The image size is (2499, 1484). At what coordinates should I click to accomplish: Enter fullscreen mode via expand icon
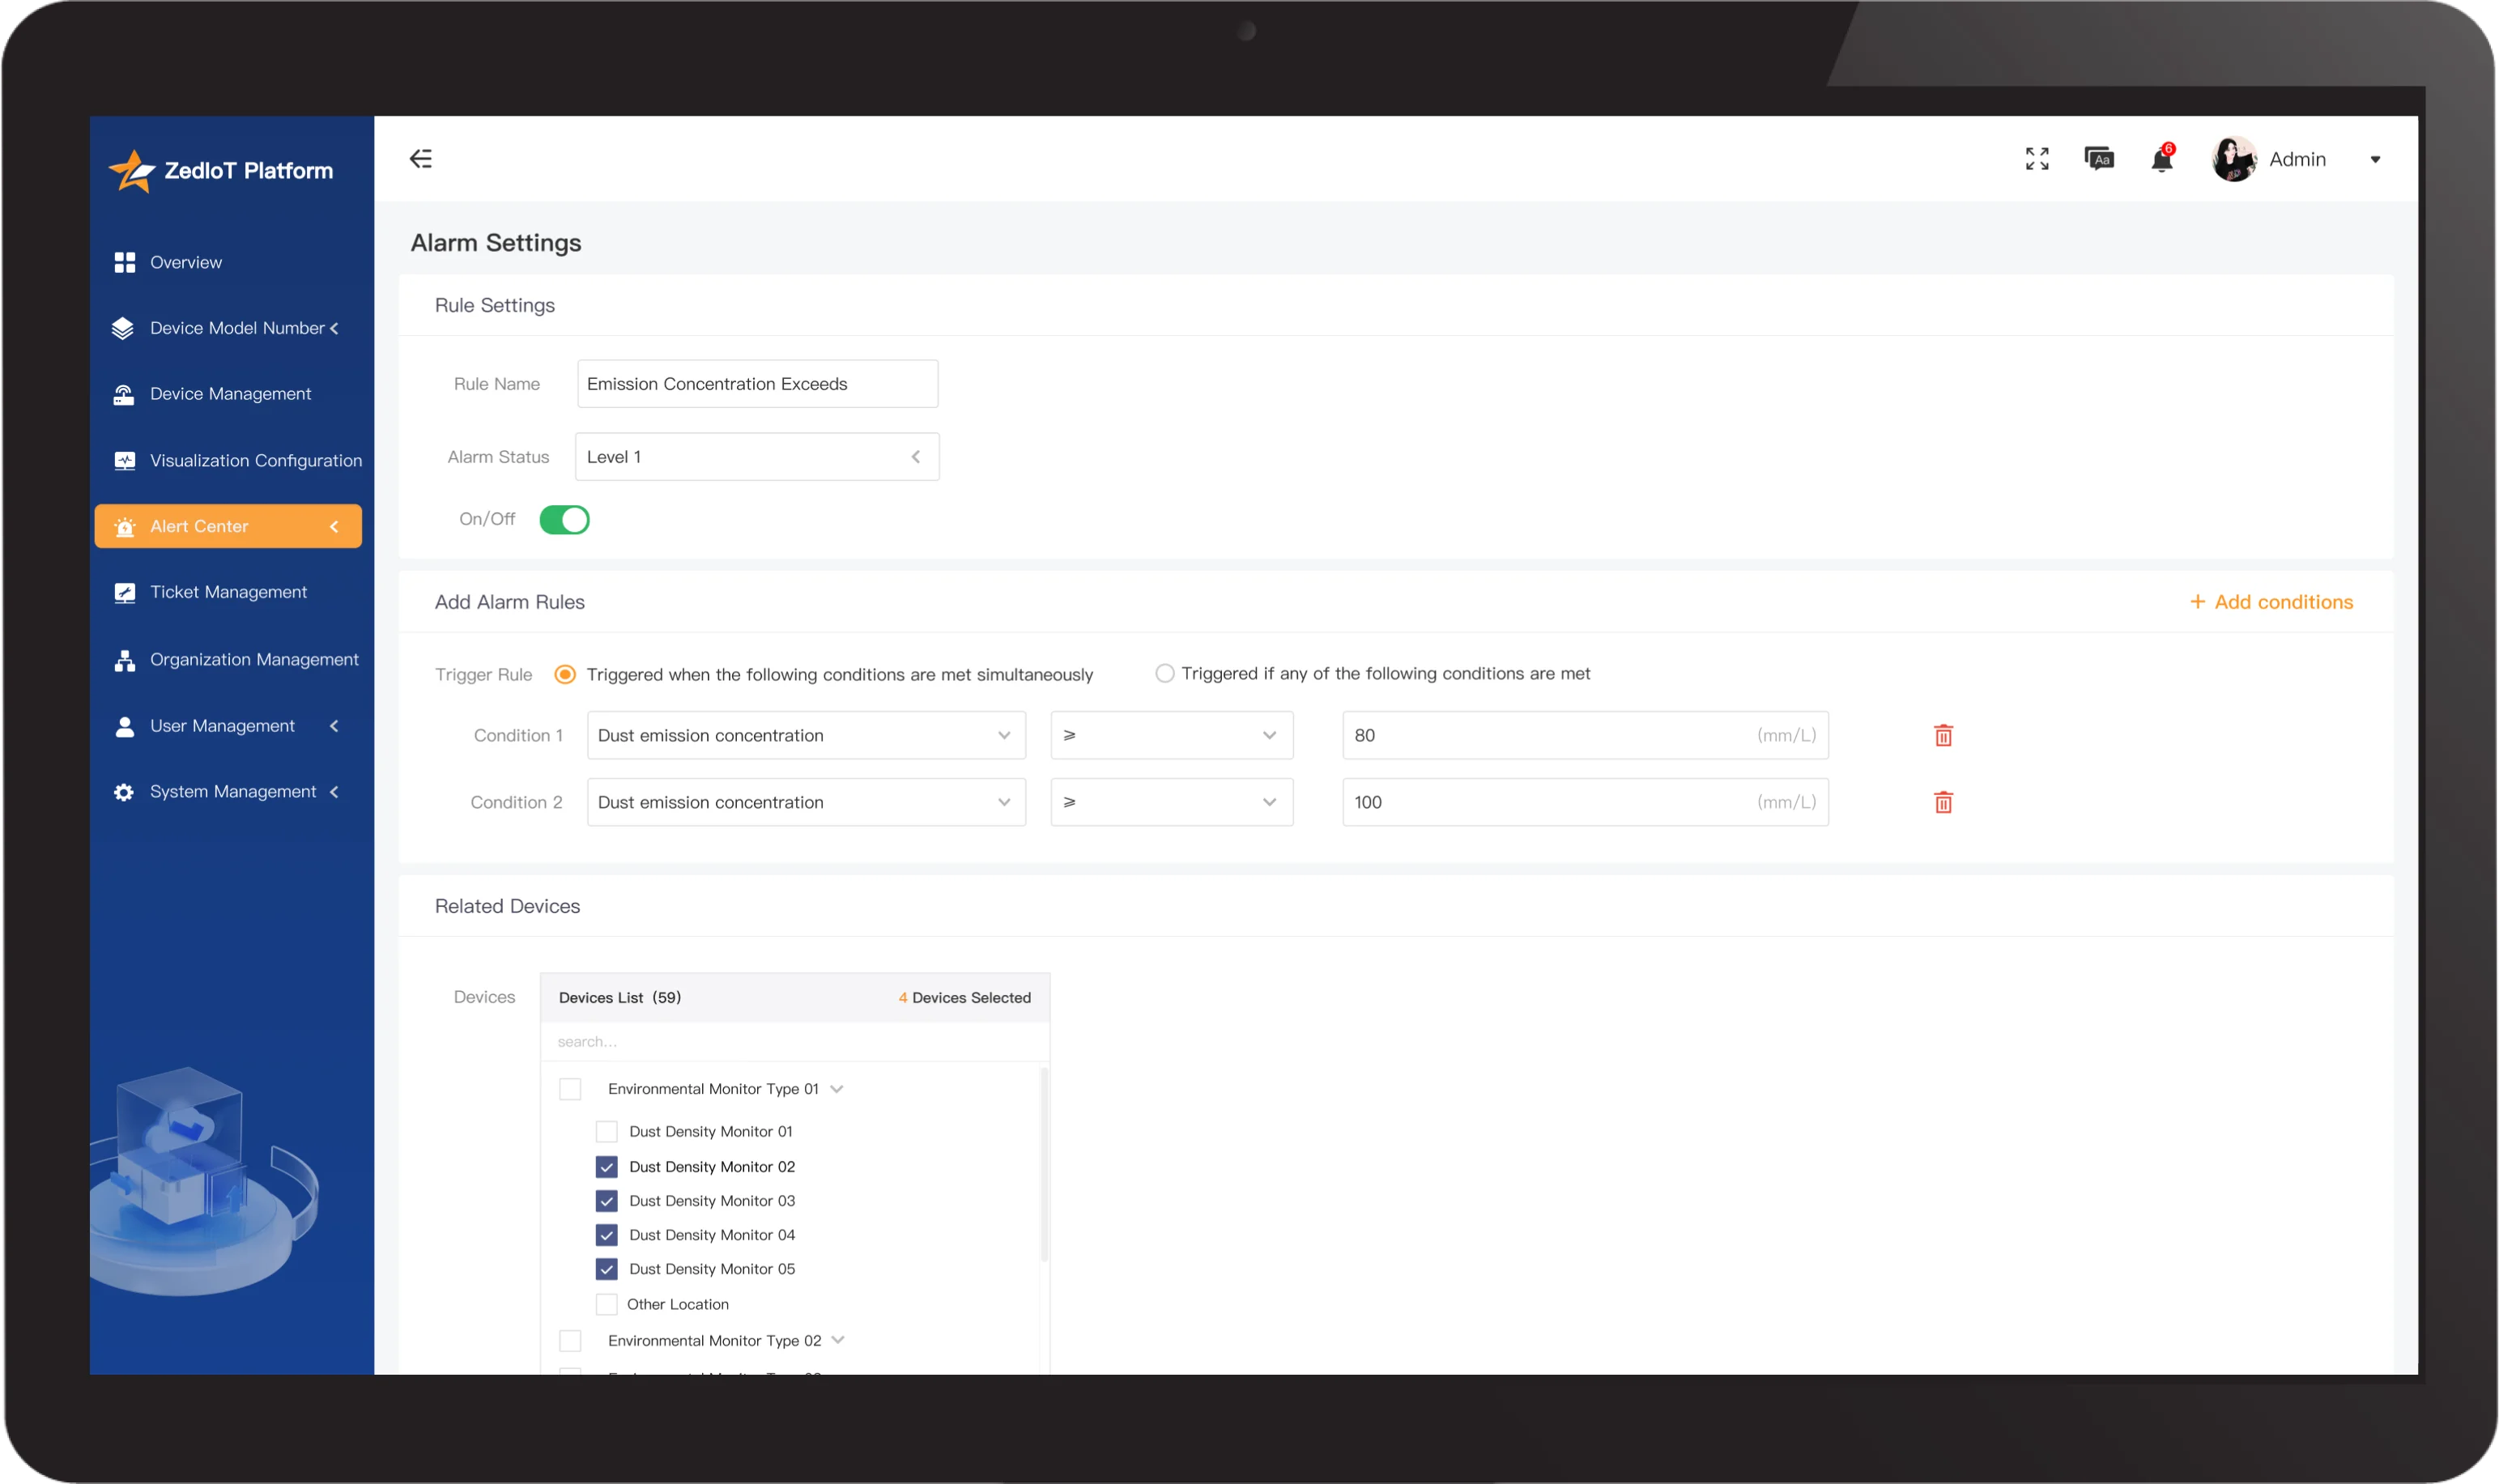[x=2036, y=159]
